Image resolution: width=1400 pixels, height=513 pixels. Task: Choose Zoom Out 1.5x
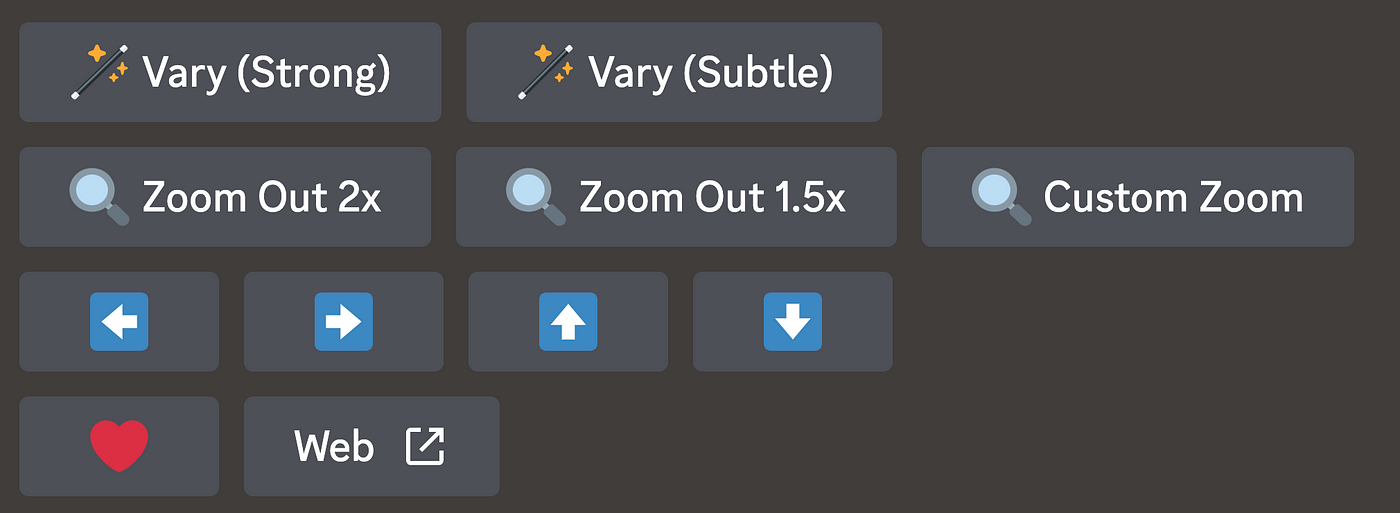pyautogui.click(x=676, y=197)
